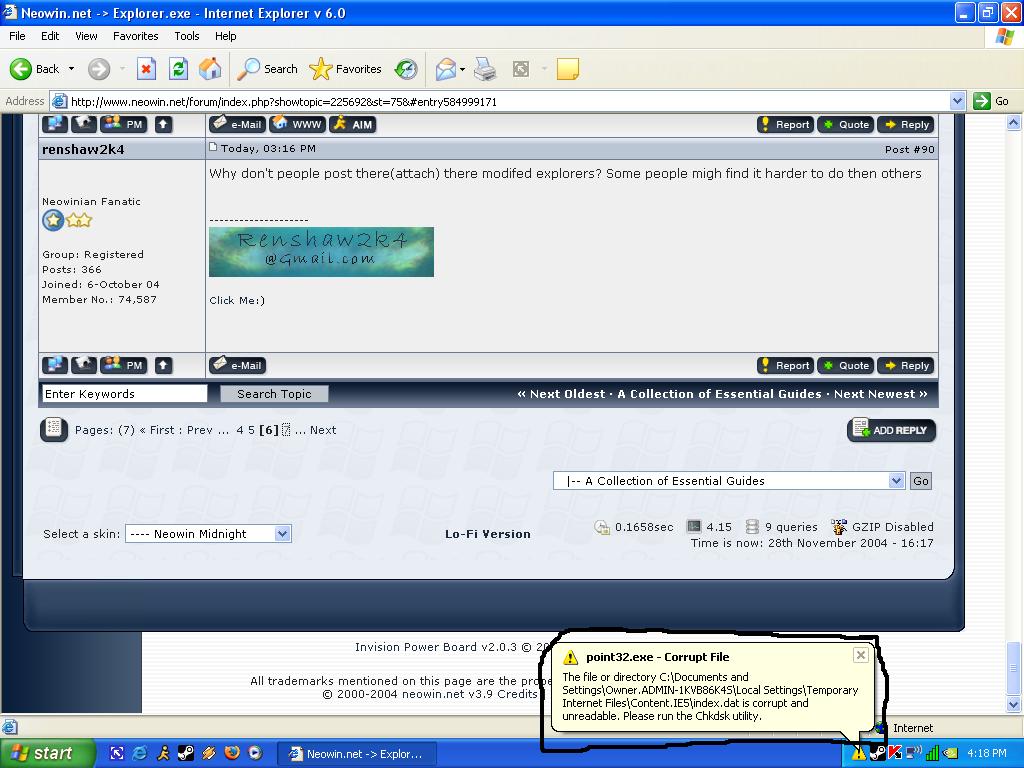Image resolution: width=1024 pixels, height=768 pixels.
Task: Open the skin selection dropdown arrow
Action: [281, 533]
